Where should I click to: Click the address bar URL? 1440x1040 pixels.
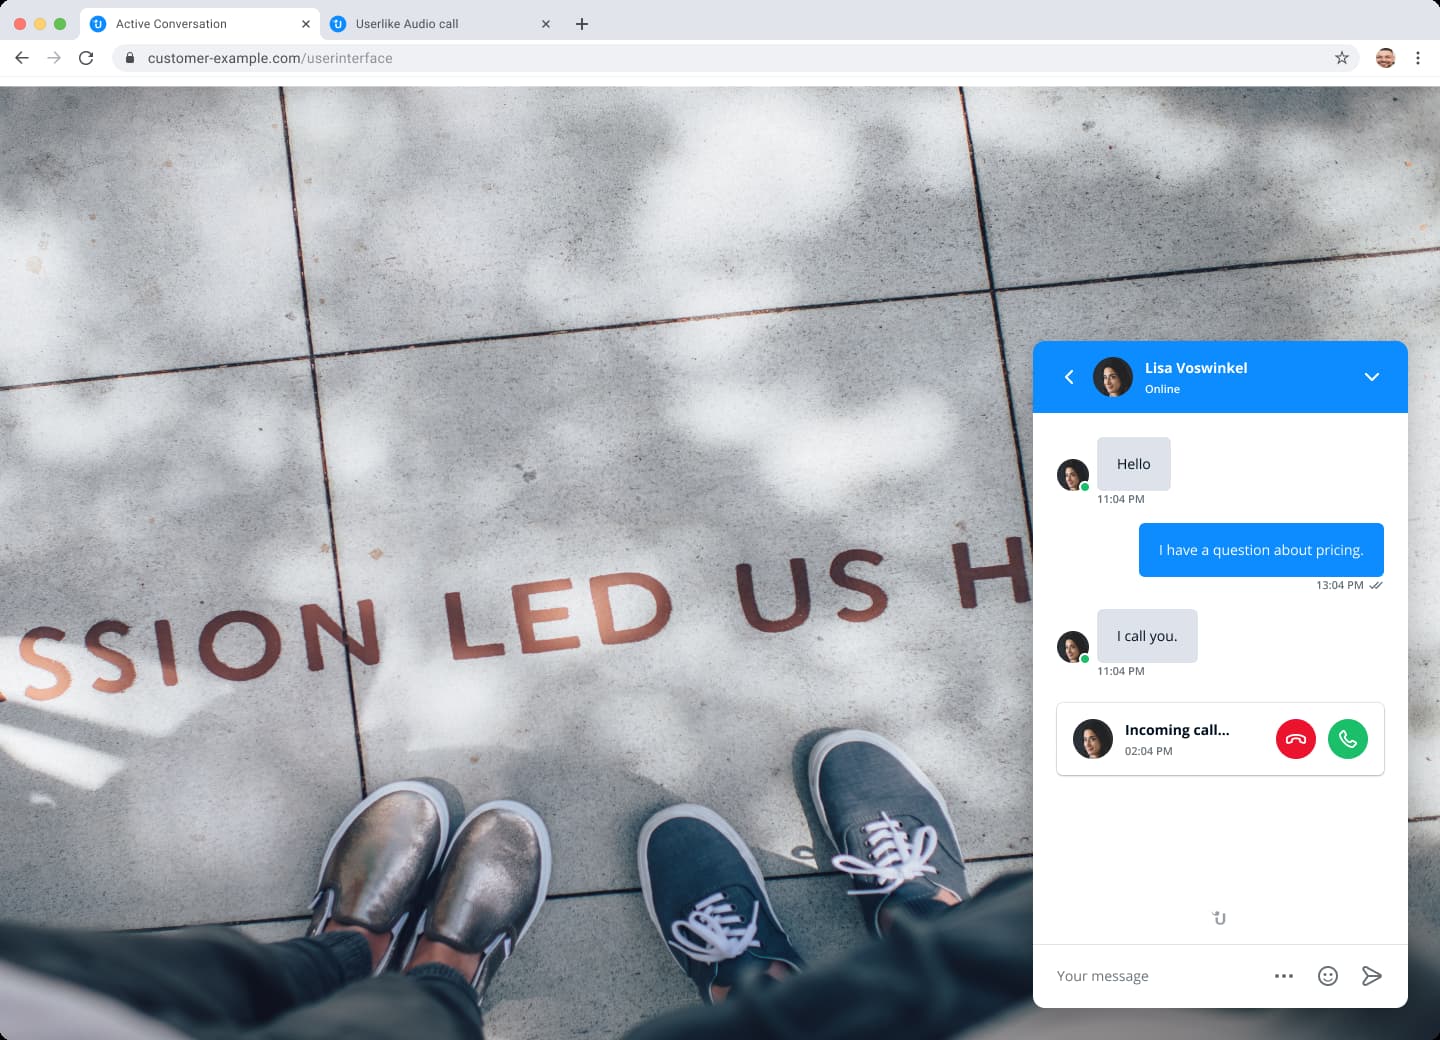270,58
